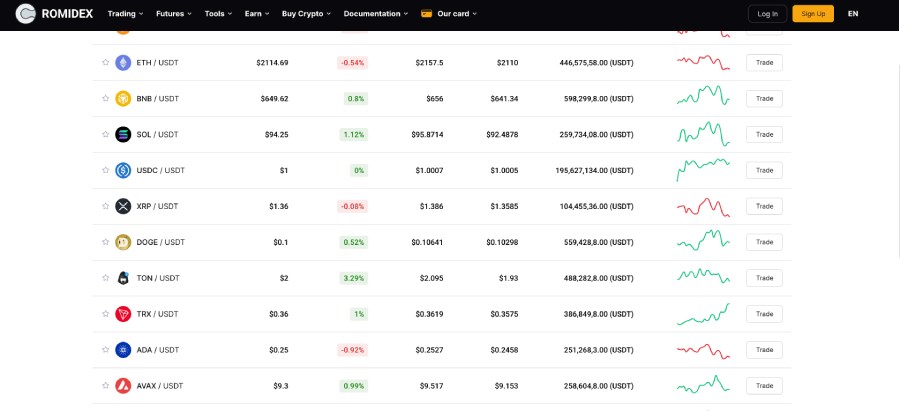Open the BNB sparkline chart
Viewport: 900px width, 411px height.
pyautogui.click(x=703, y=95)
